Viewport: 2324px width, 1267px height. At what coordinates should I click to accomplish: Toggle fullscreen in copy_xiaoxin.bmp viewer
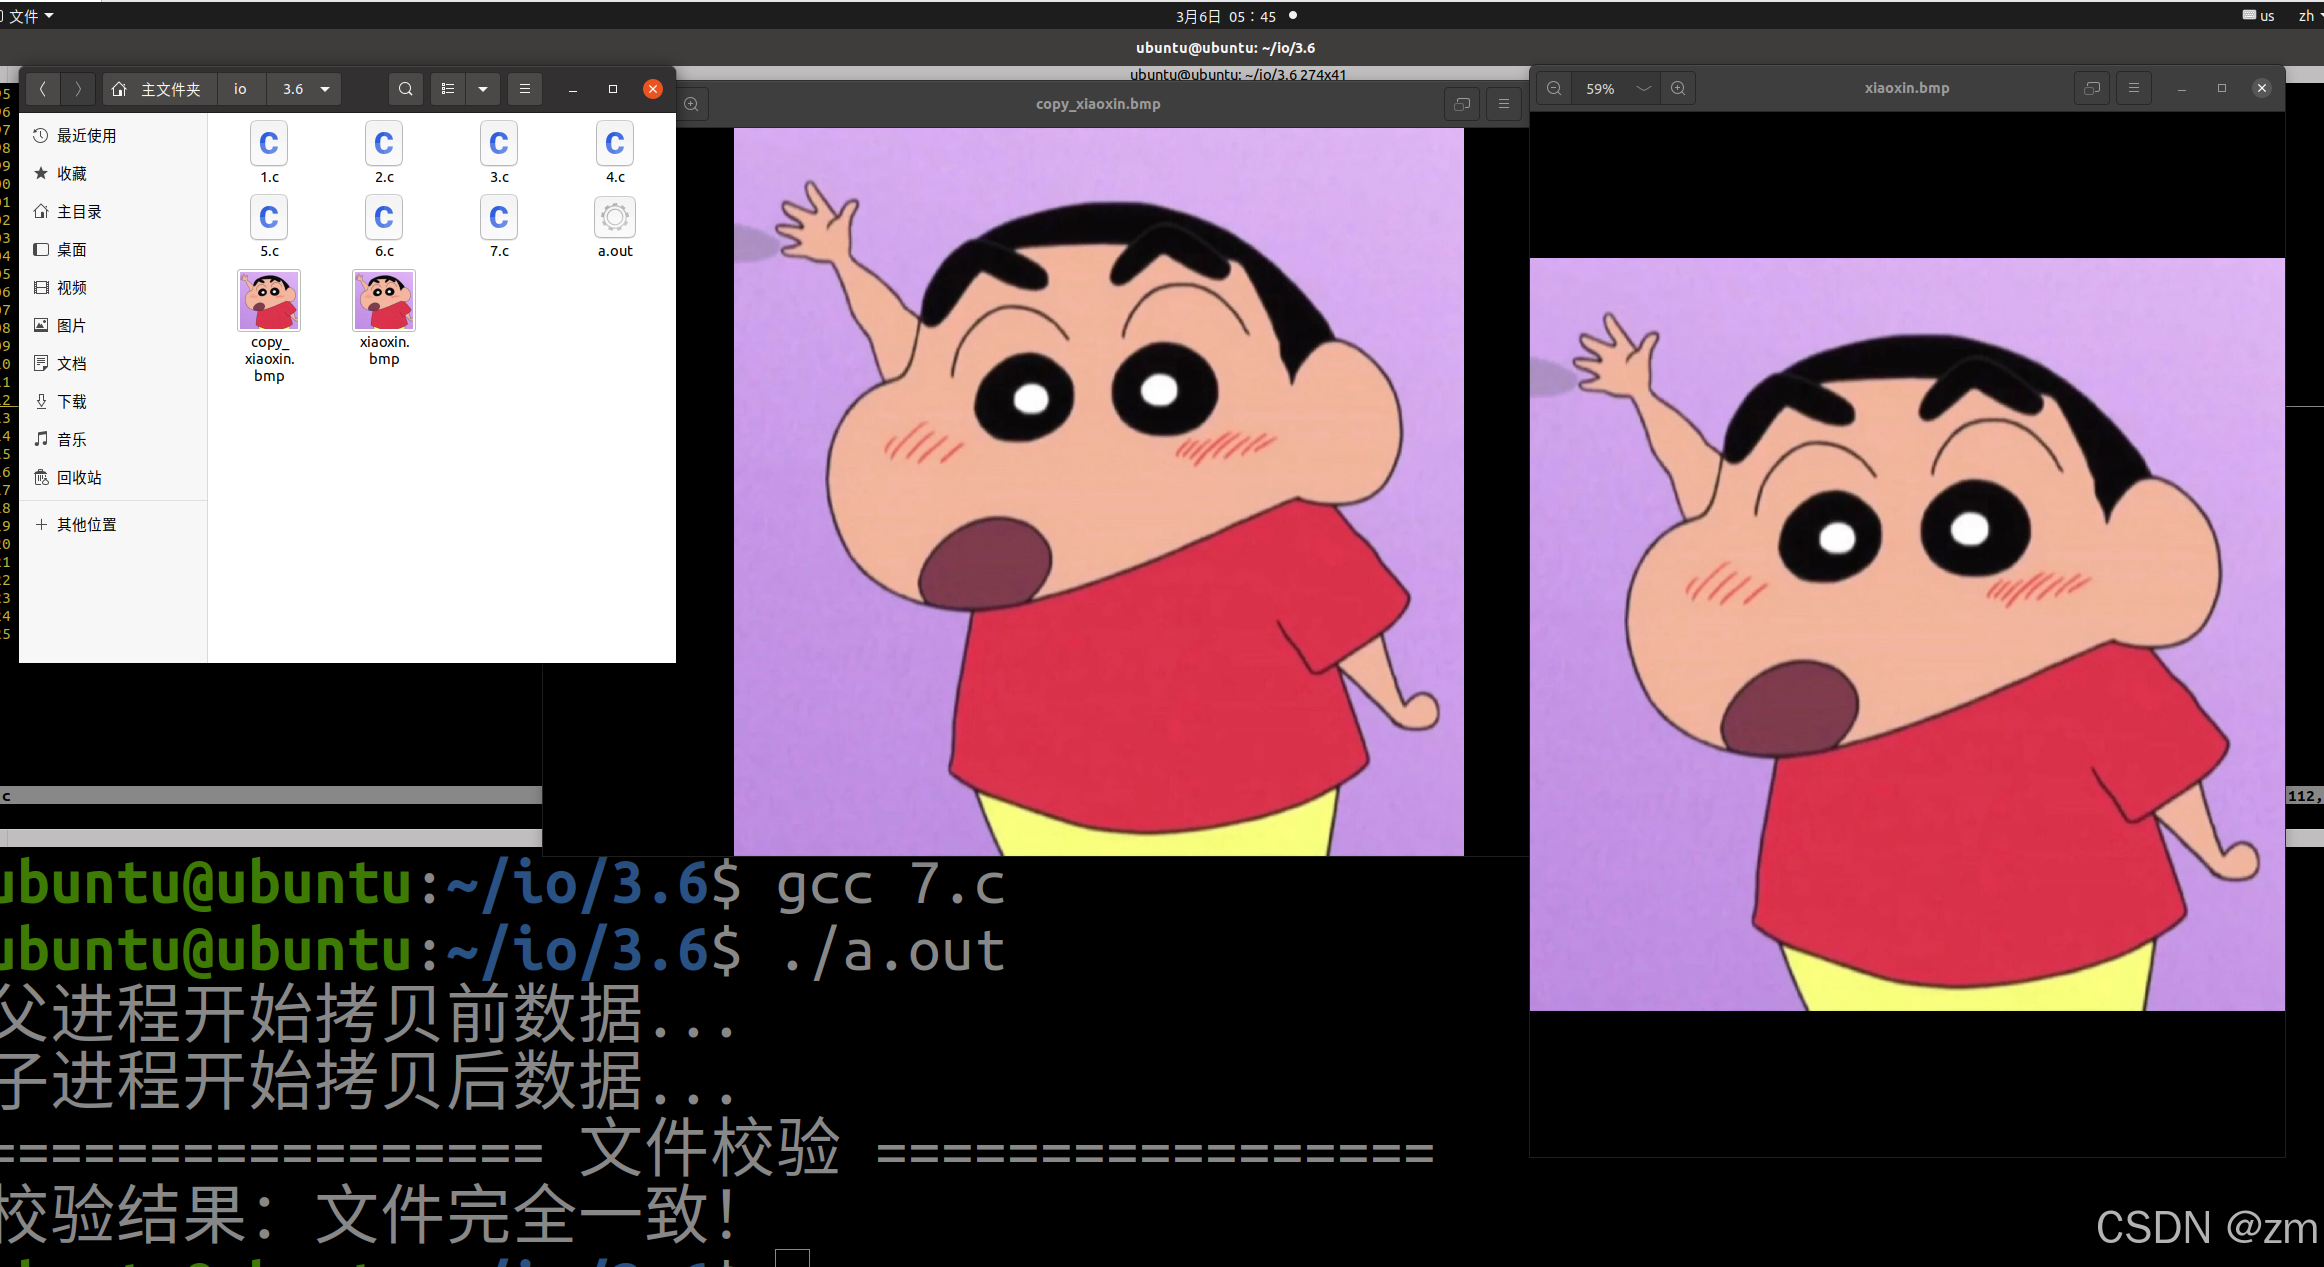coord(1462,104)
